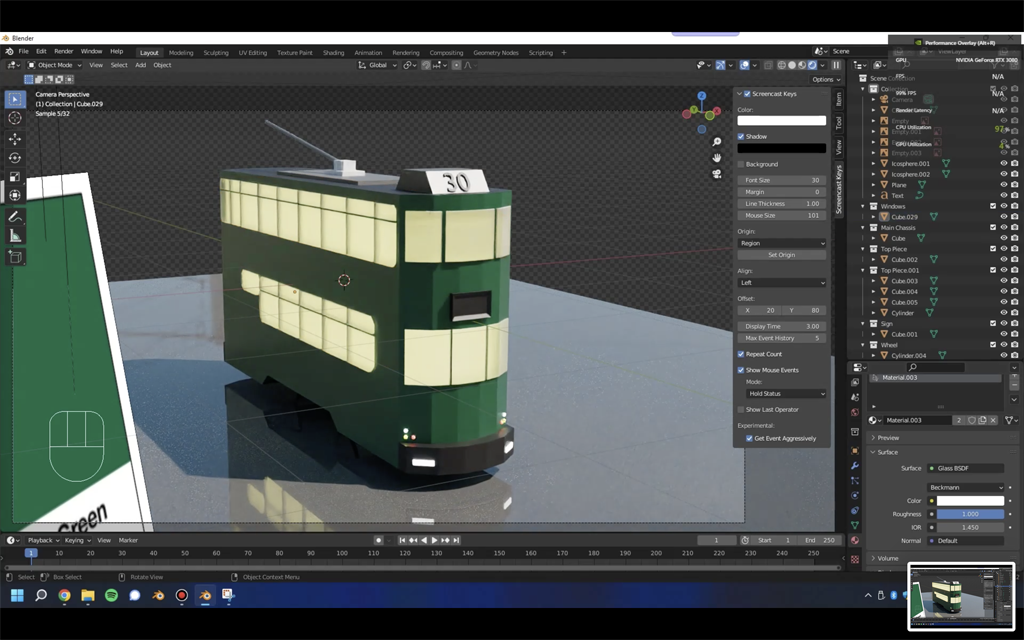Select the Annotate pencil tool
Screen dimensions: 1024x640
(15, 217)
